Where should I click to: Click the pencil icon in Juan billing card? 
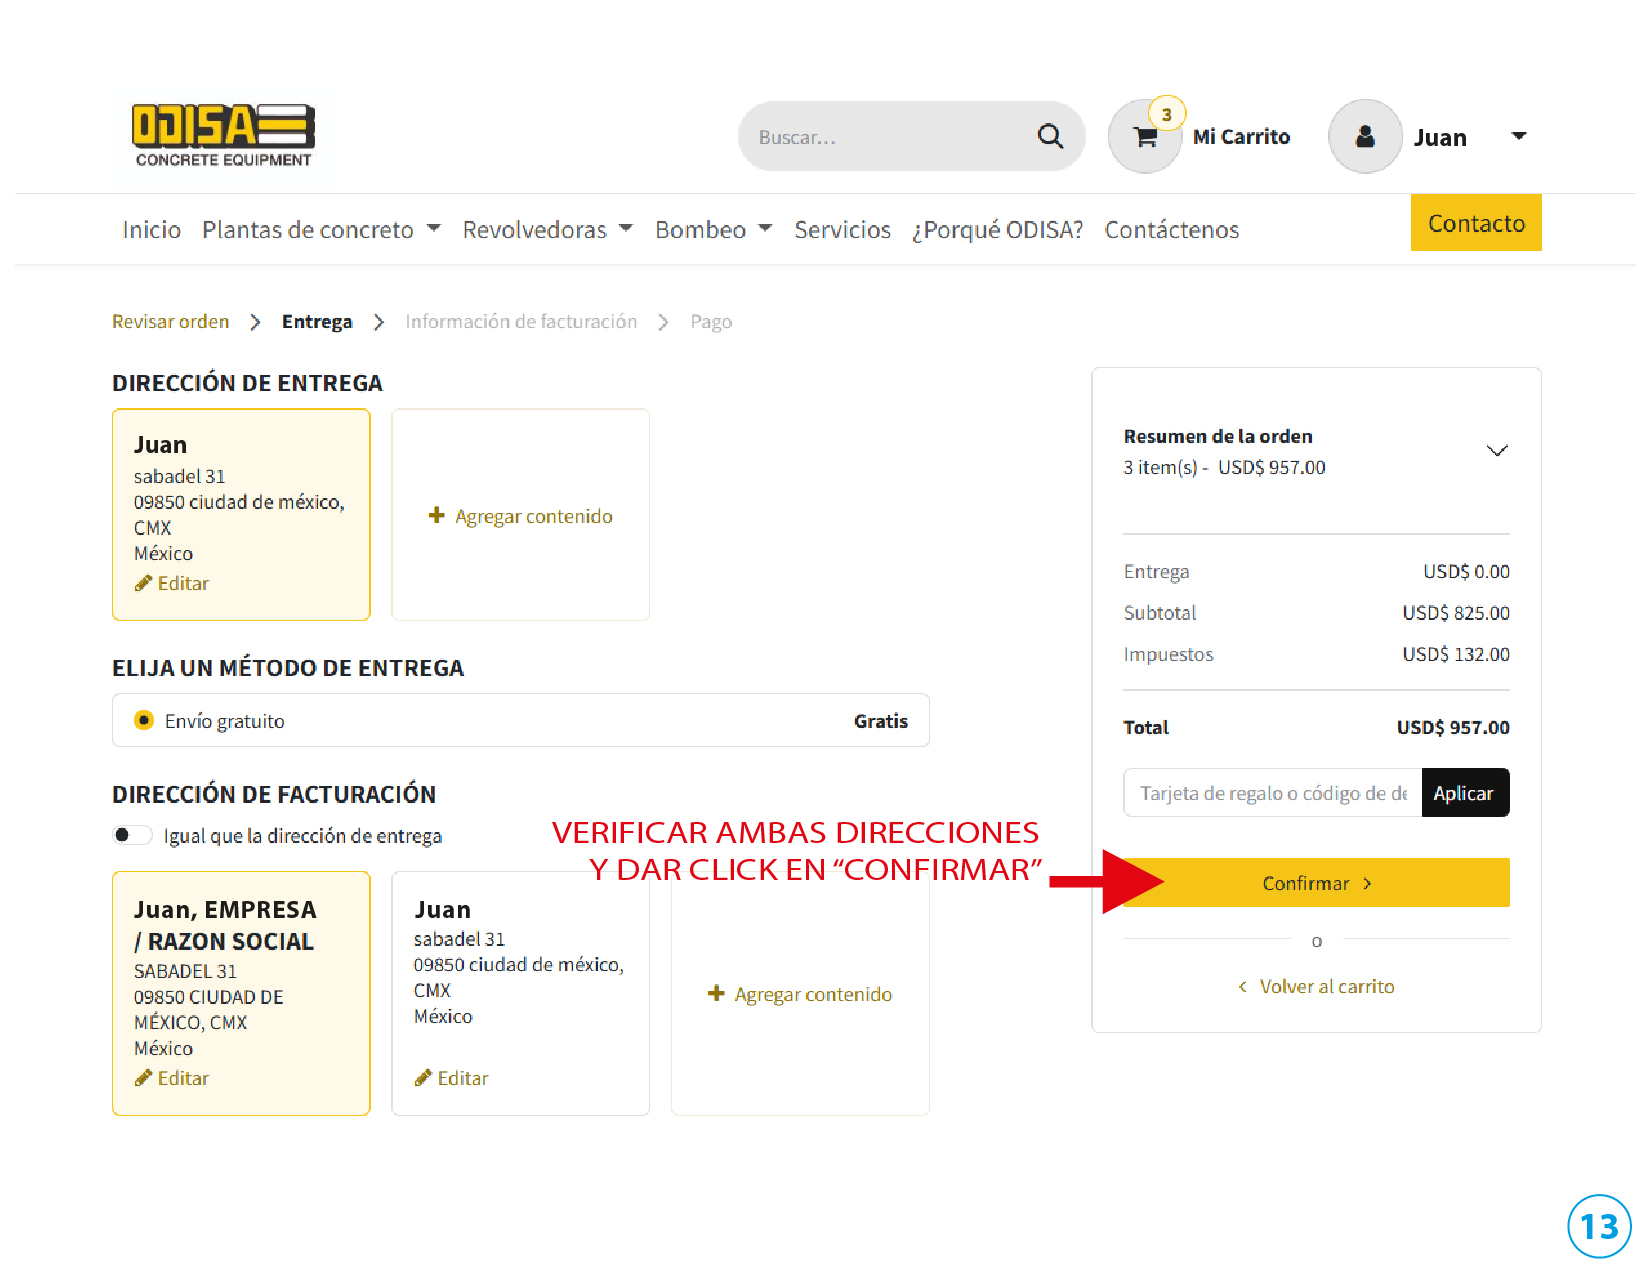pyautogui.click(x=423, y=1078)
